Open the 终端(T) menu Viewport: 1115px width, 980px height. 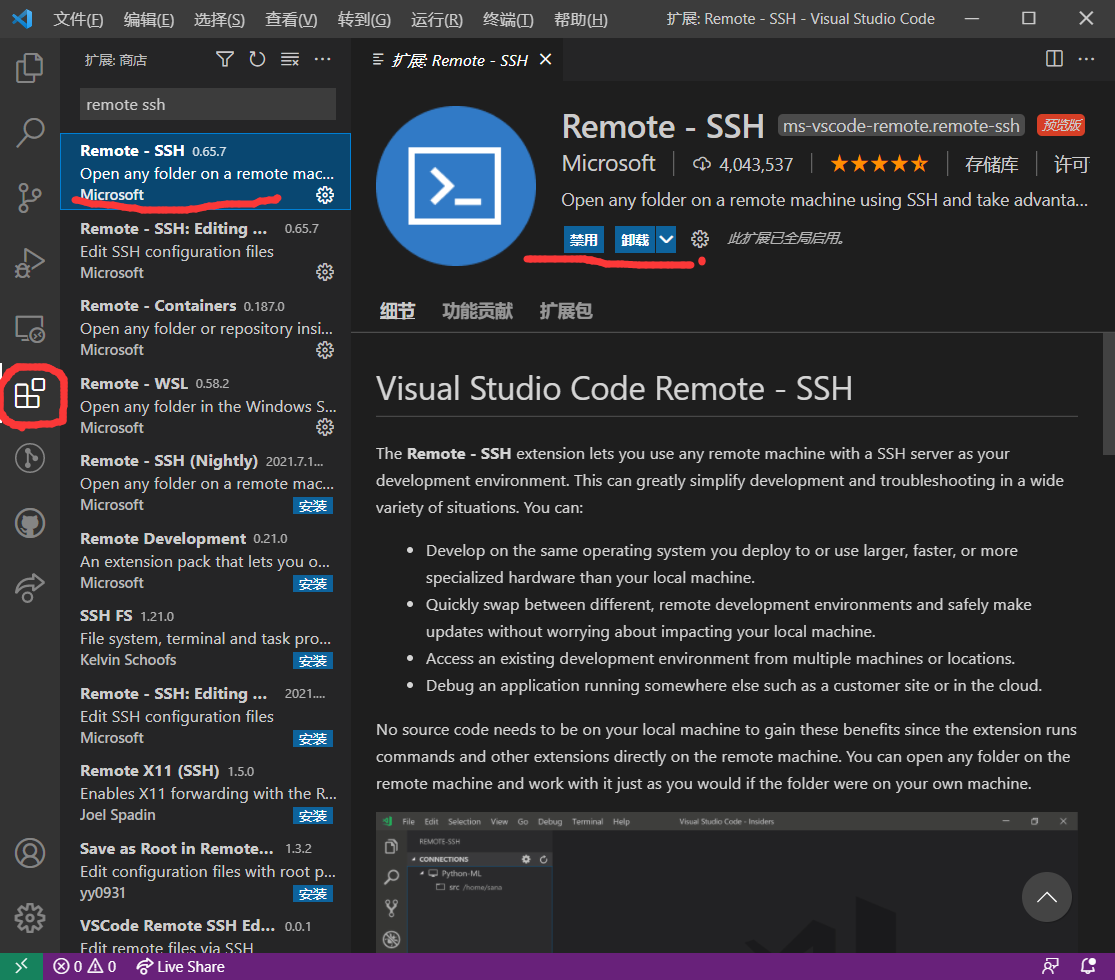508,19
